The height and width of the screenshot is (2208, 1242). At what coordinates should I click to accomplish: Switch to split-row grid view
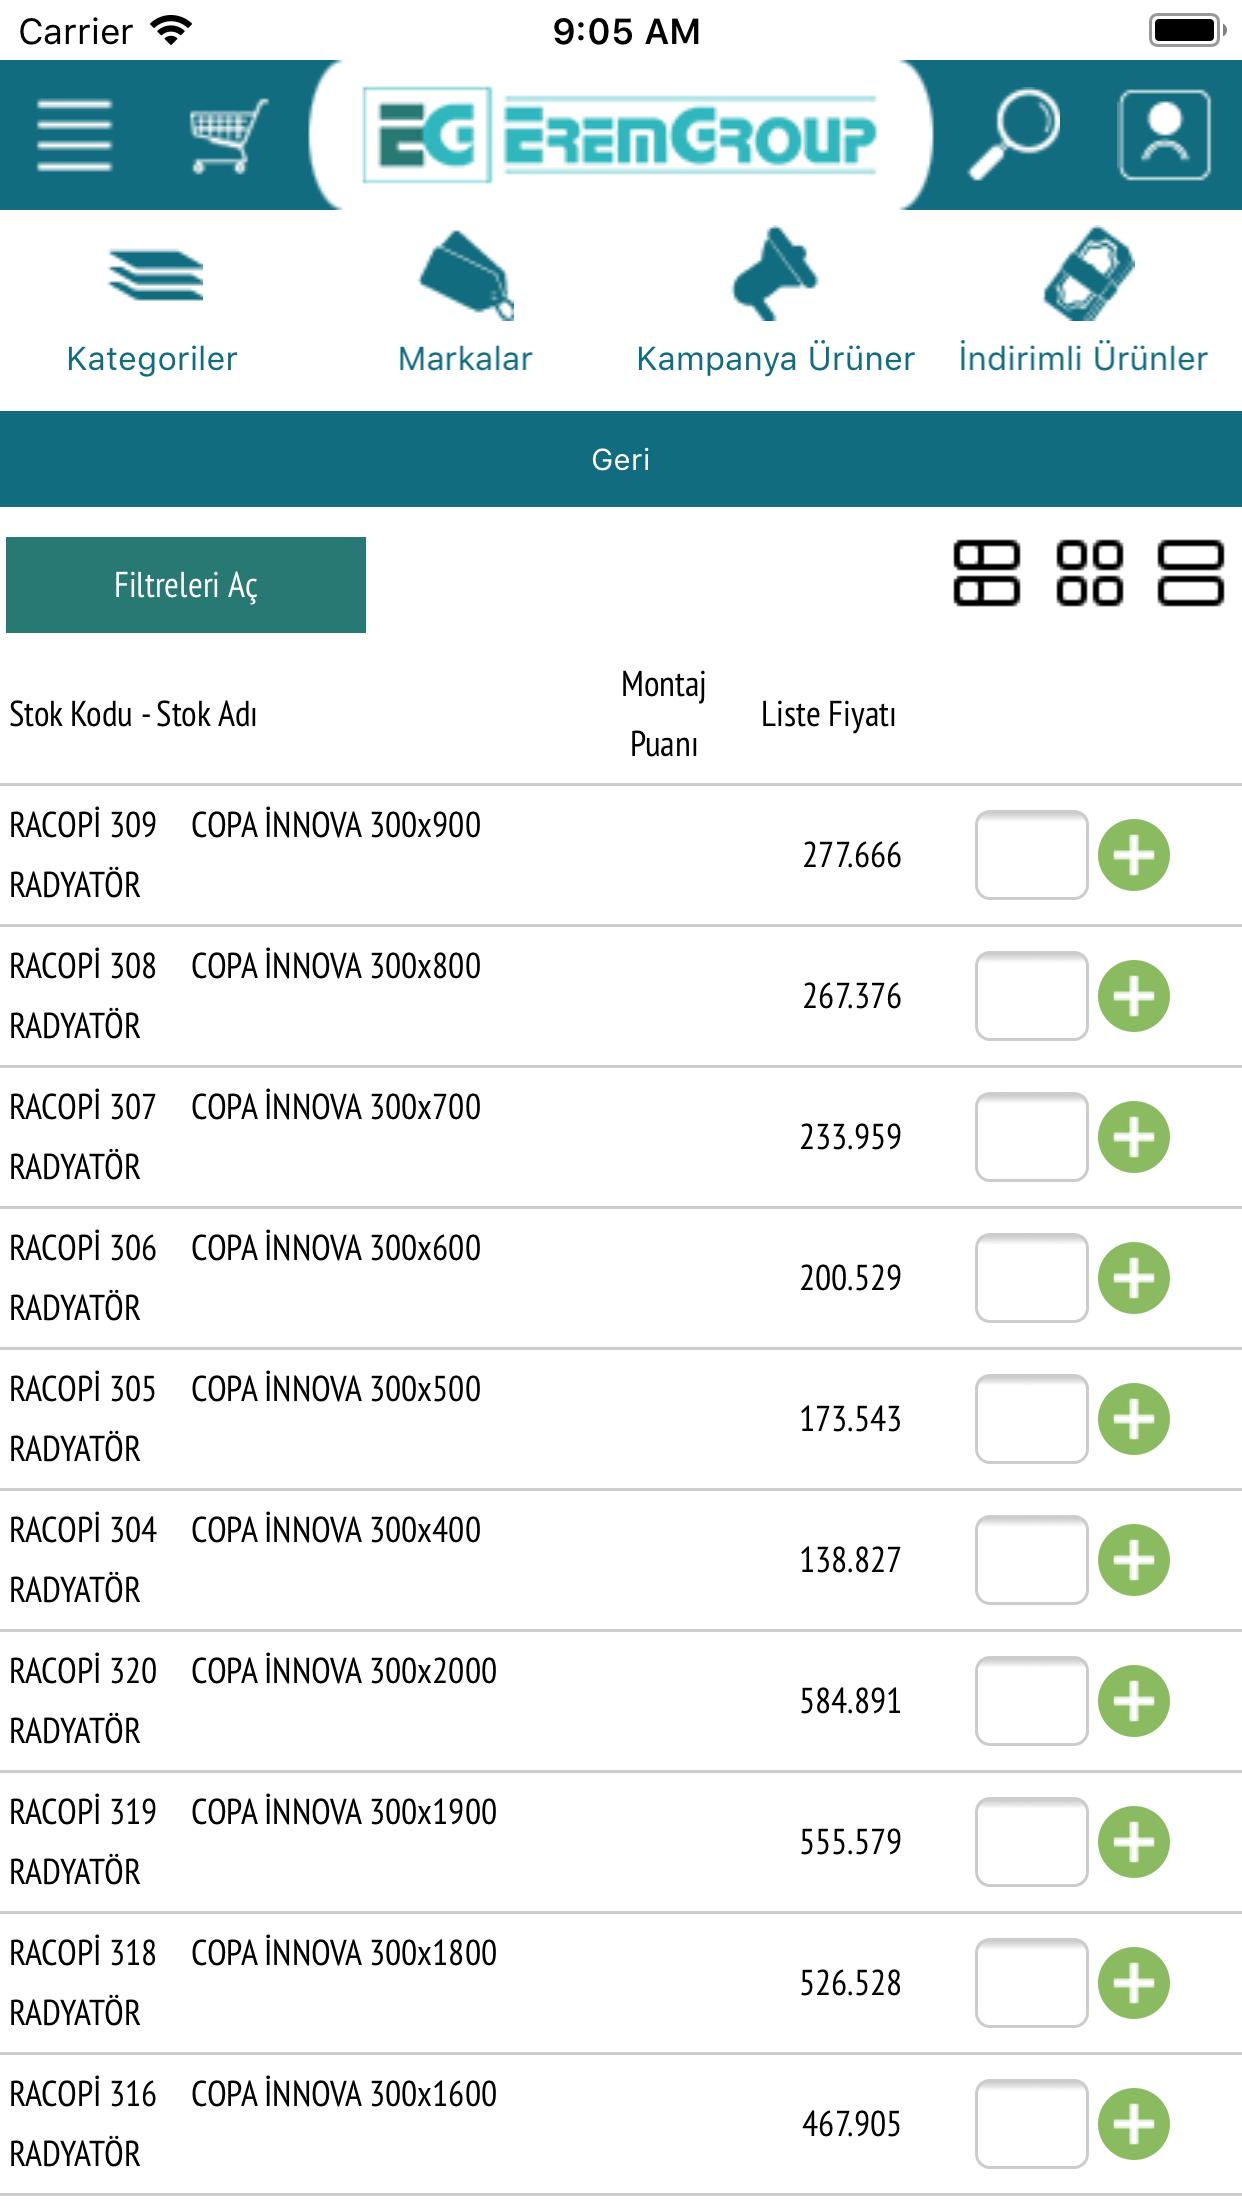pos(986,574)
